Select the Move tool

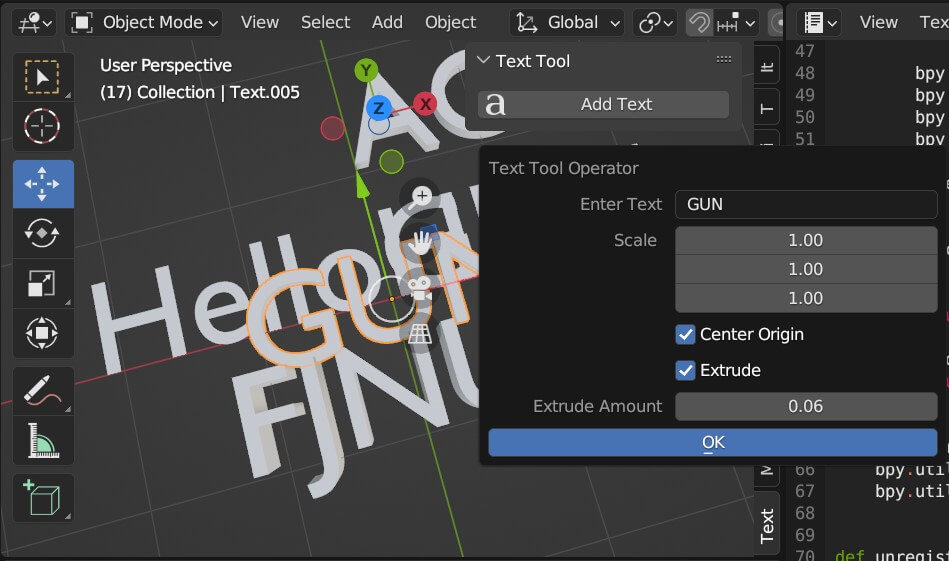coord(42,184)
